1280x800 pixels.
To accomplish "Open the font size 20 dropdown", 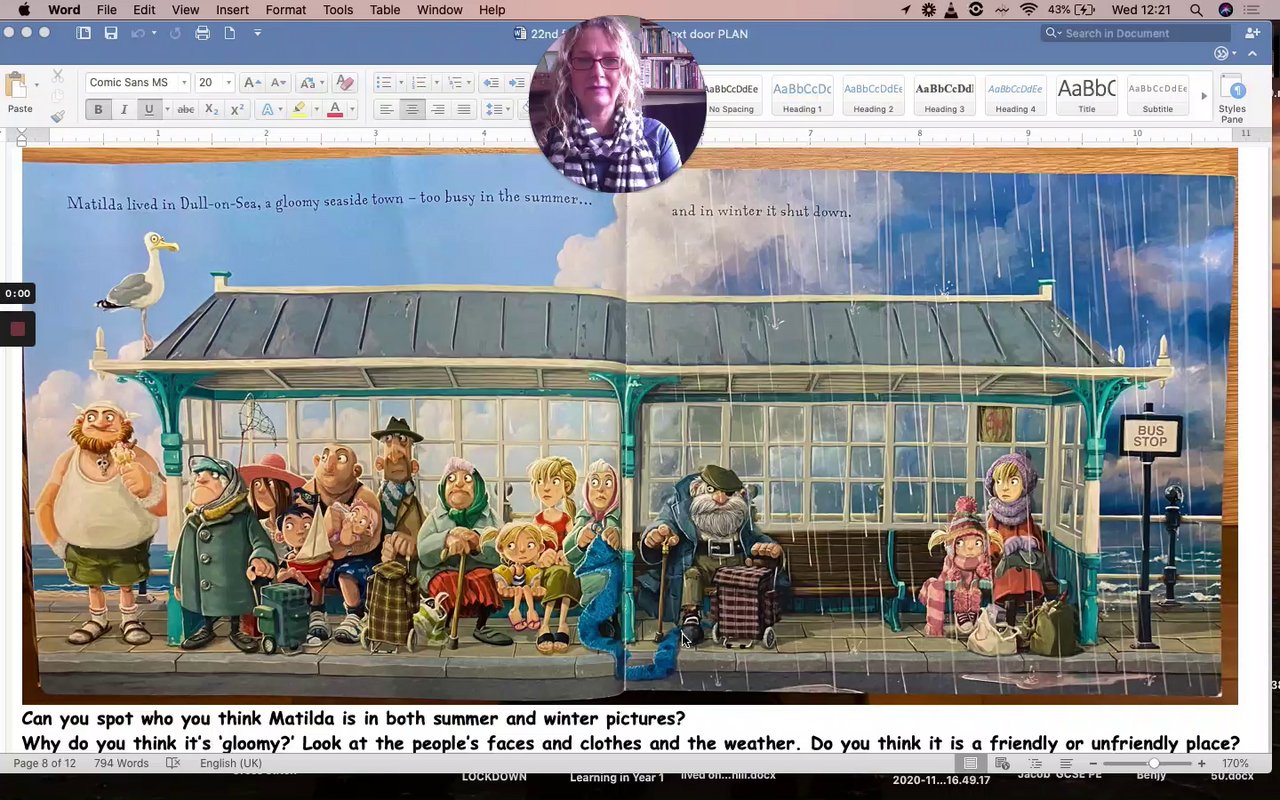I will click(x=229, y=83).
